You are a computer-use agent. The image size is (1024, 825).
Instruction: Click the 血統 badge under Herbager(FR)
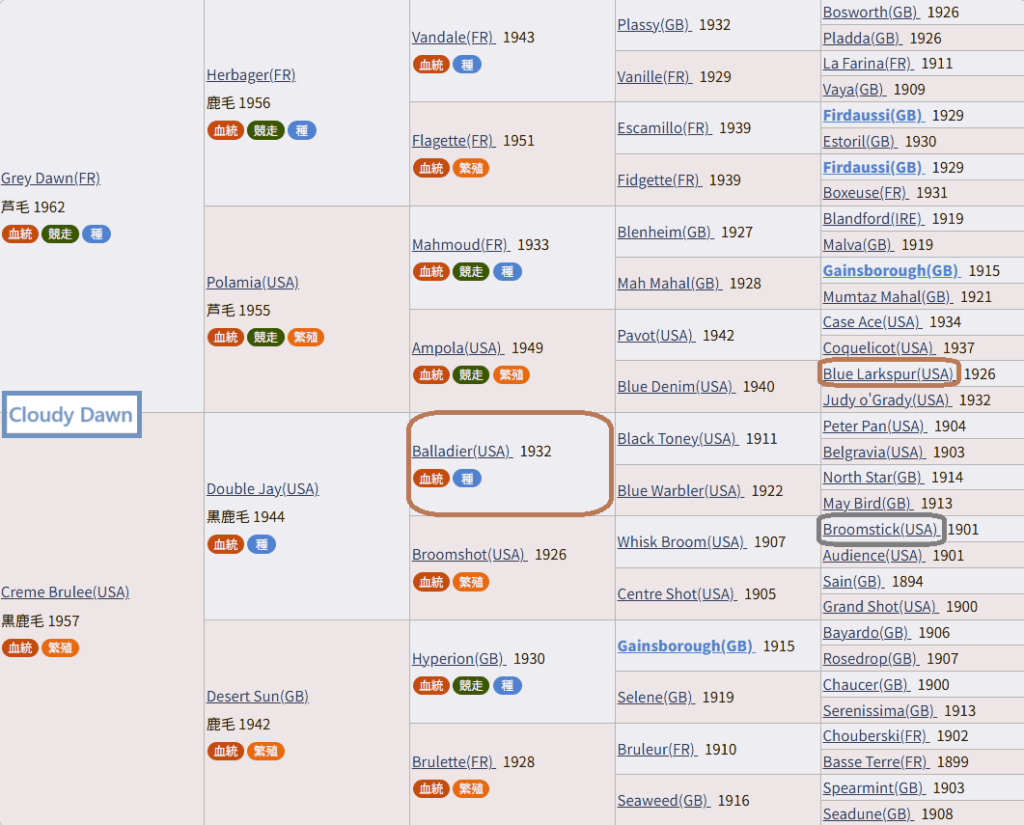(226, 130)
